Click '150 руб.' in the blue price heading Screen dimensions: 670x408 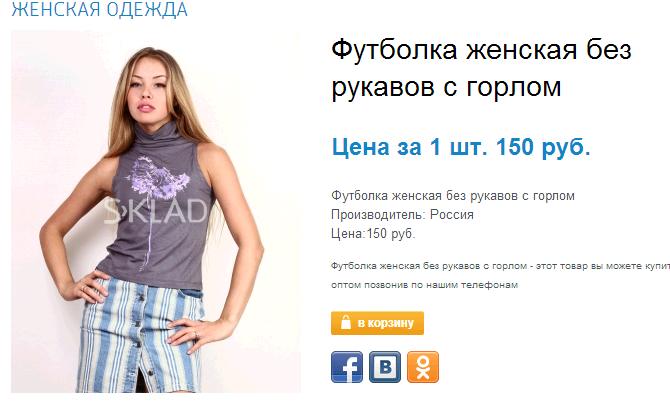pyautogui.click(x=543, y=147)
